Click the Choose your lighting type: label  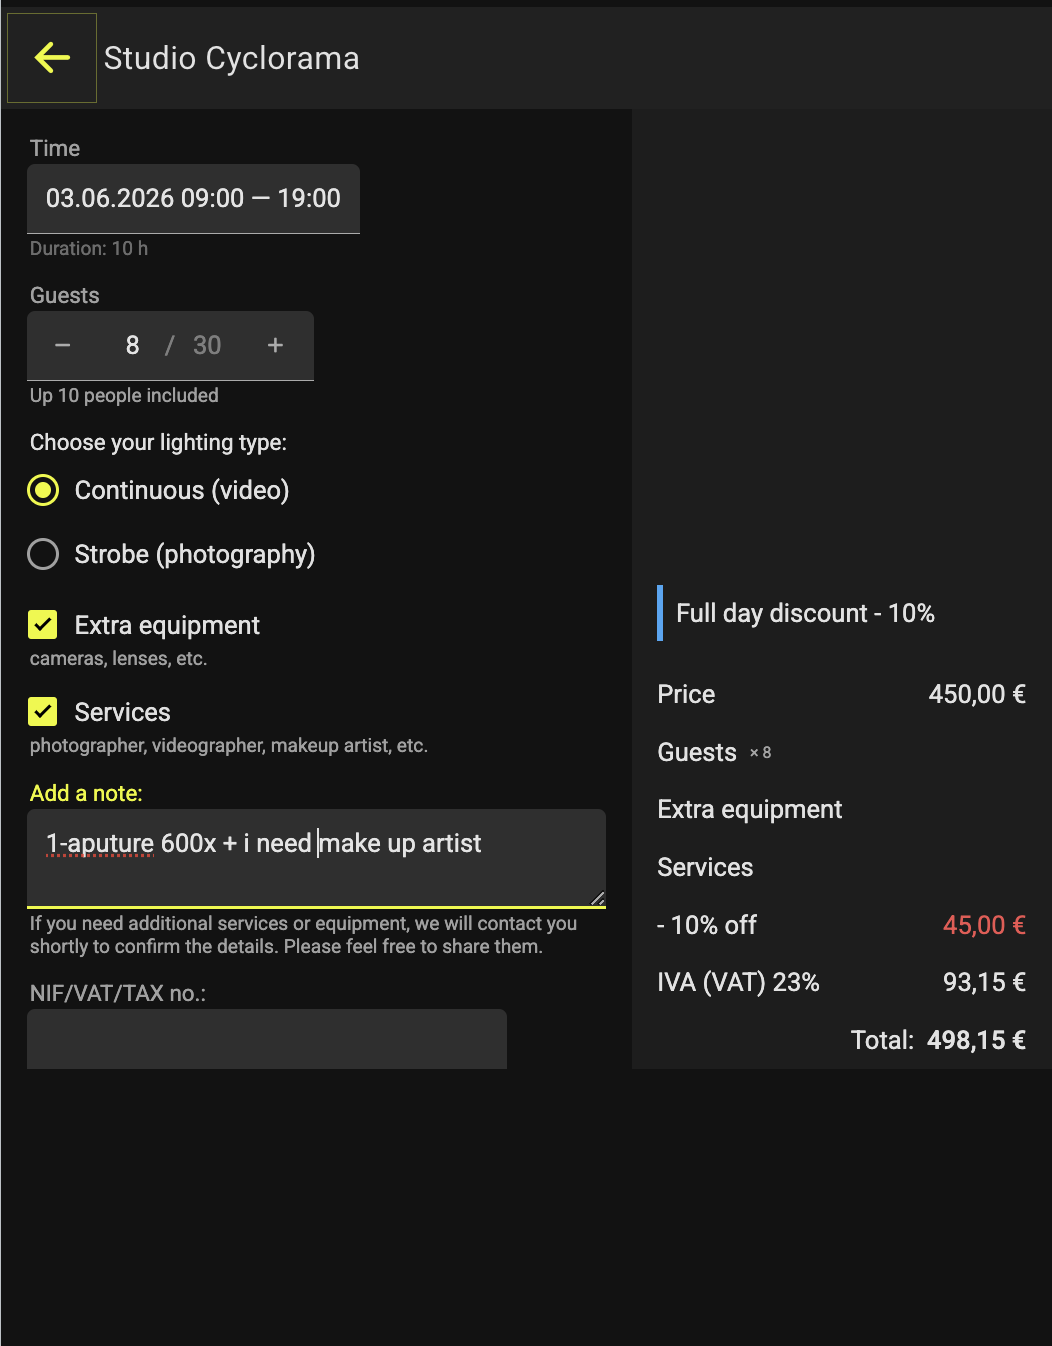[158, 442]
